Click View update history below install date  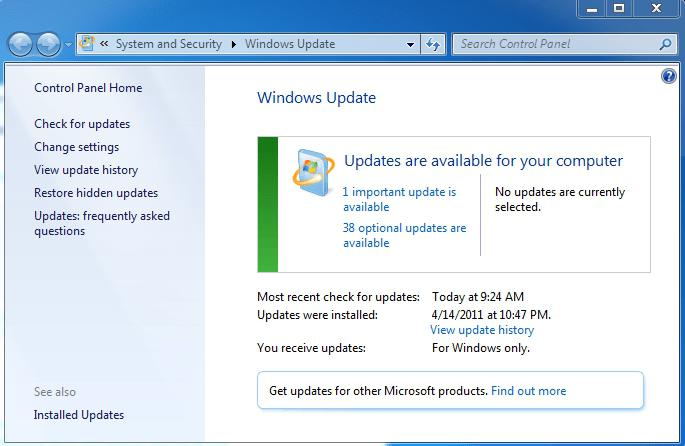click(482, 330)
